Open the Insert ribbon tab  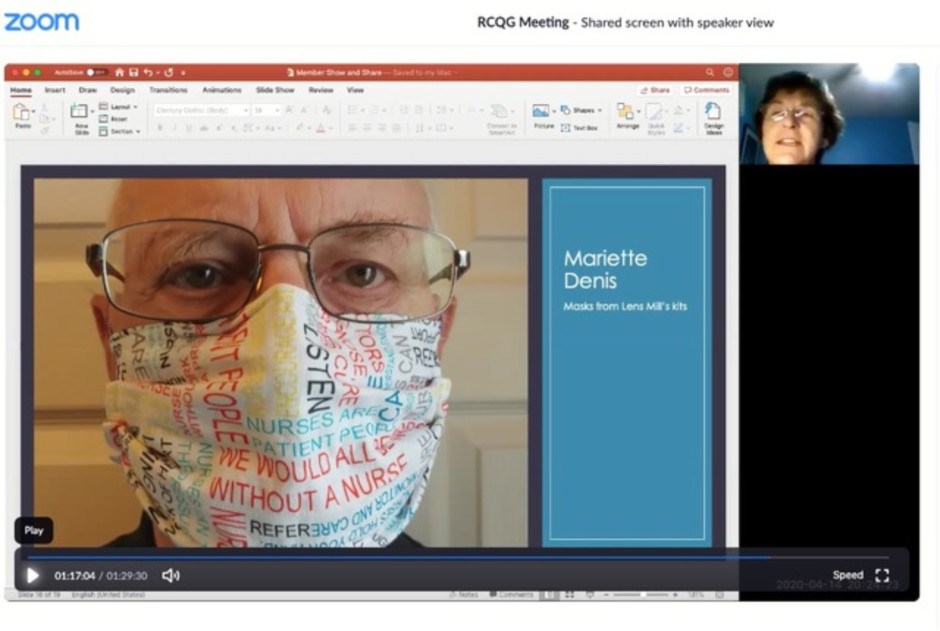55,90
